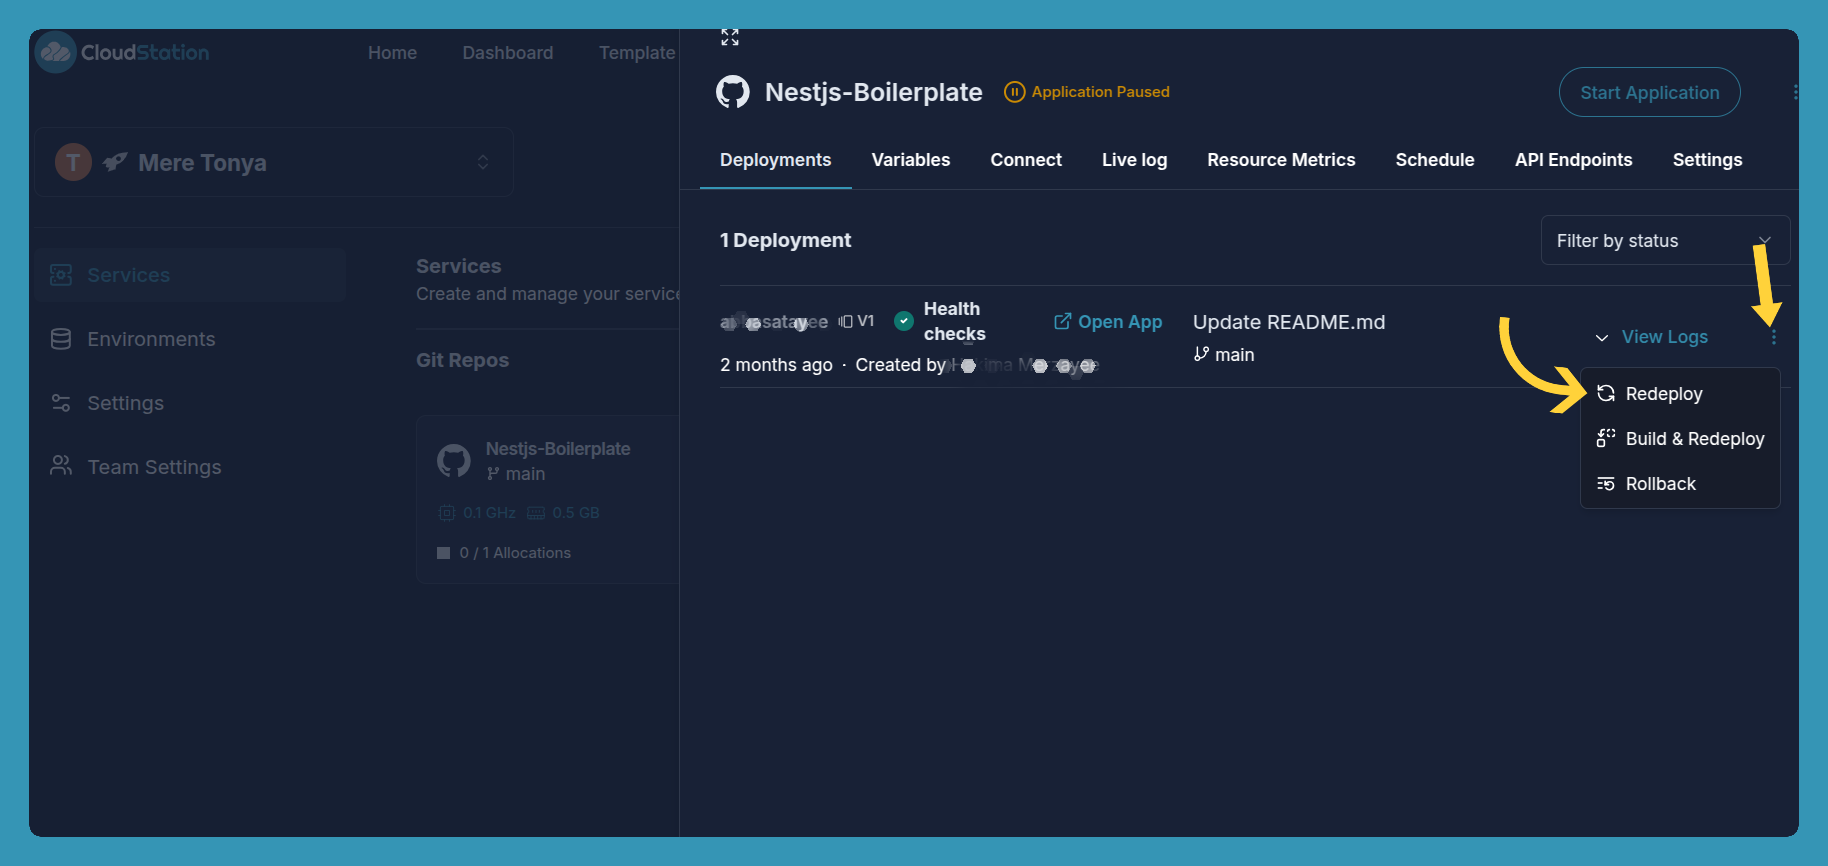Viewport: 1828px width, 866px height.
Task: Open the application Settings tab
Action: tap(1707, 160)
